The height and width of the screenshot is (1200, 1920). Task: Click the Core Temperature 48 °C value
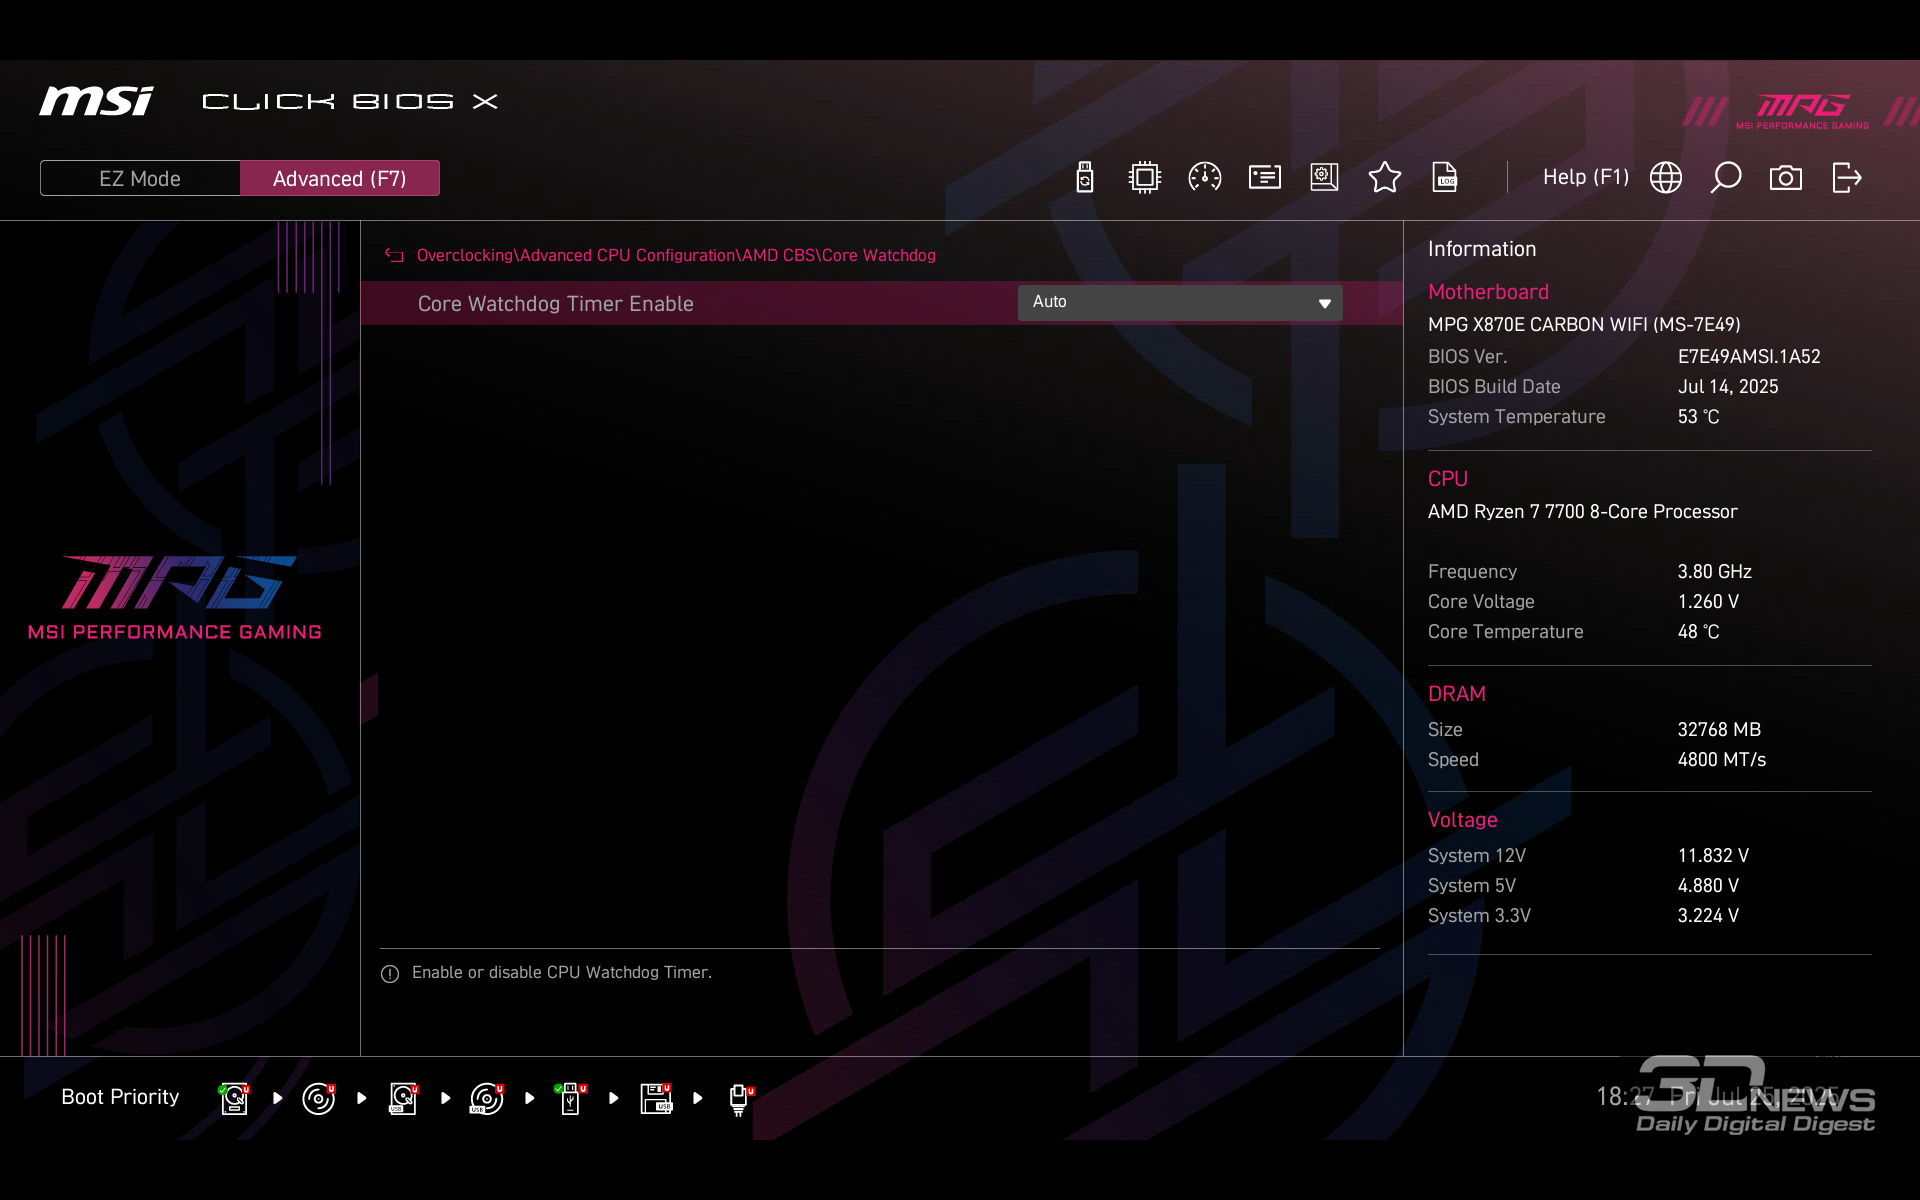pyautogui.click(x=1698, y=632)
